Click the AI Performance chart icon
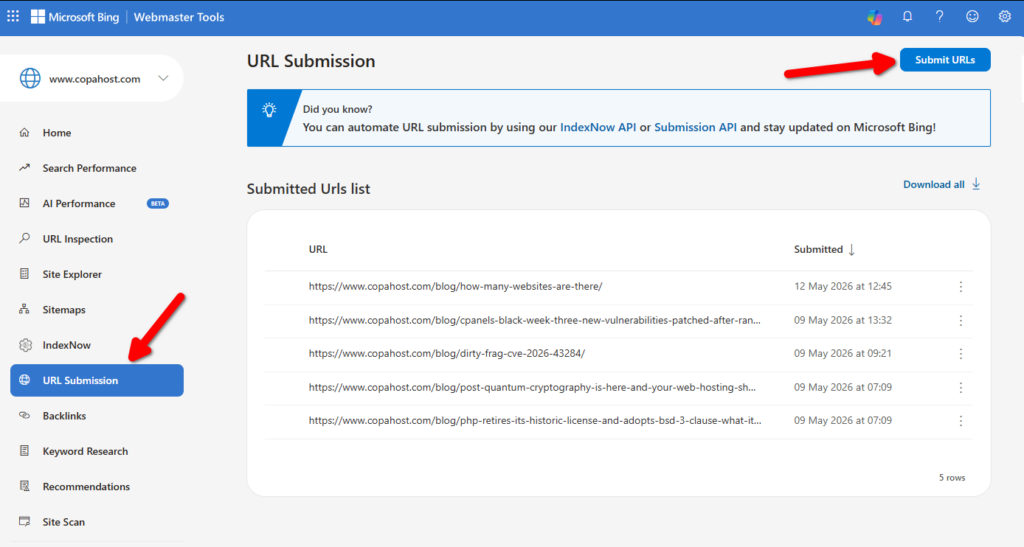Viewport: 1024px width, 547px height. [x=24, y=203]
